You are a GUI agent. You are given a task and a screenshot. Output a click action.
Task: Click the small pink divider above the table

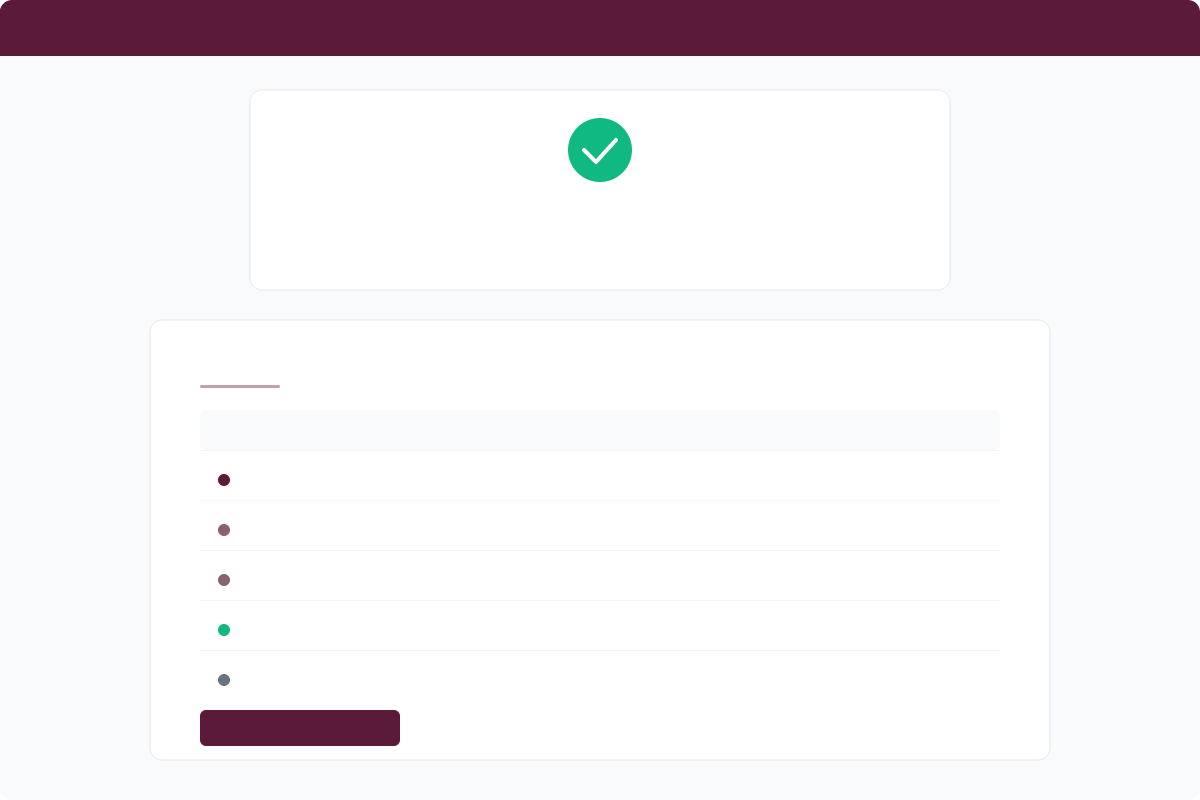pyautogui.click(x=239, y=386)
